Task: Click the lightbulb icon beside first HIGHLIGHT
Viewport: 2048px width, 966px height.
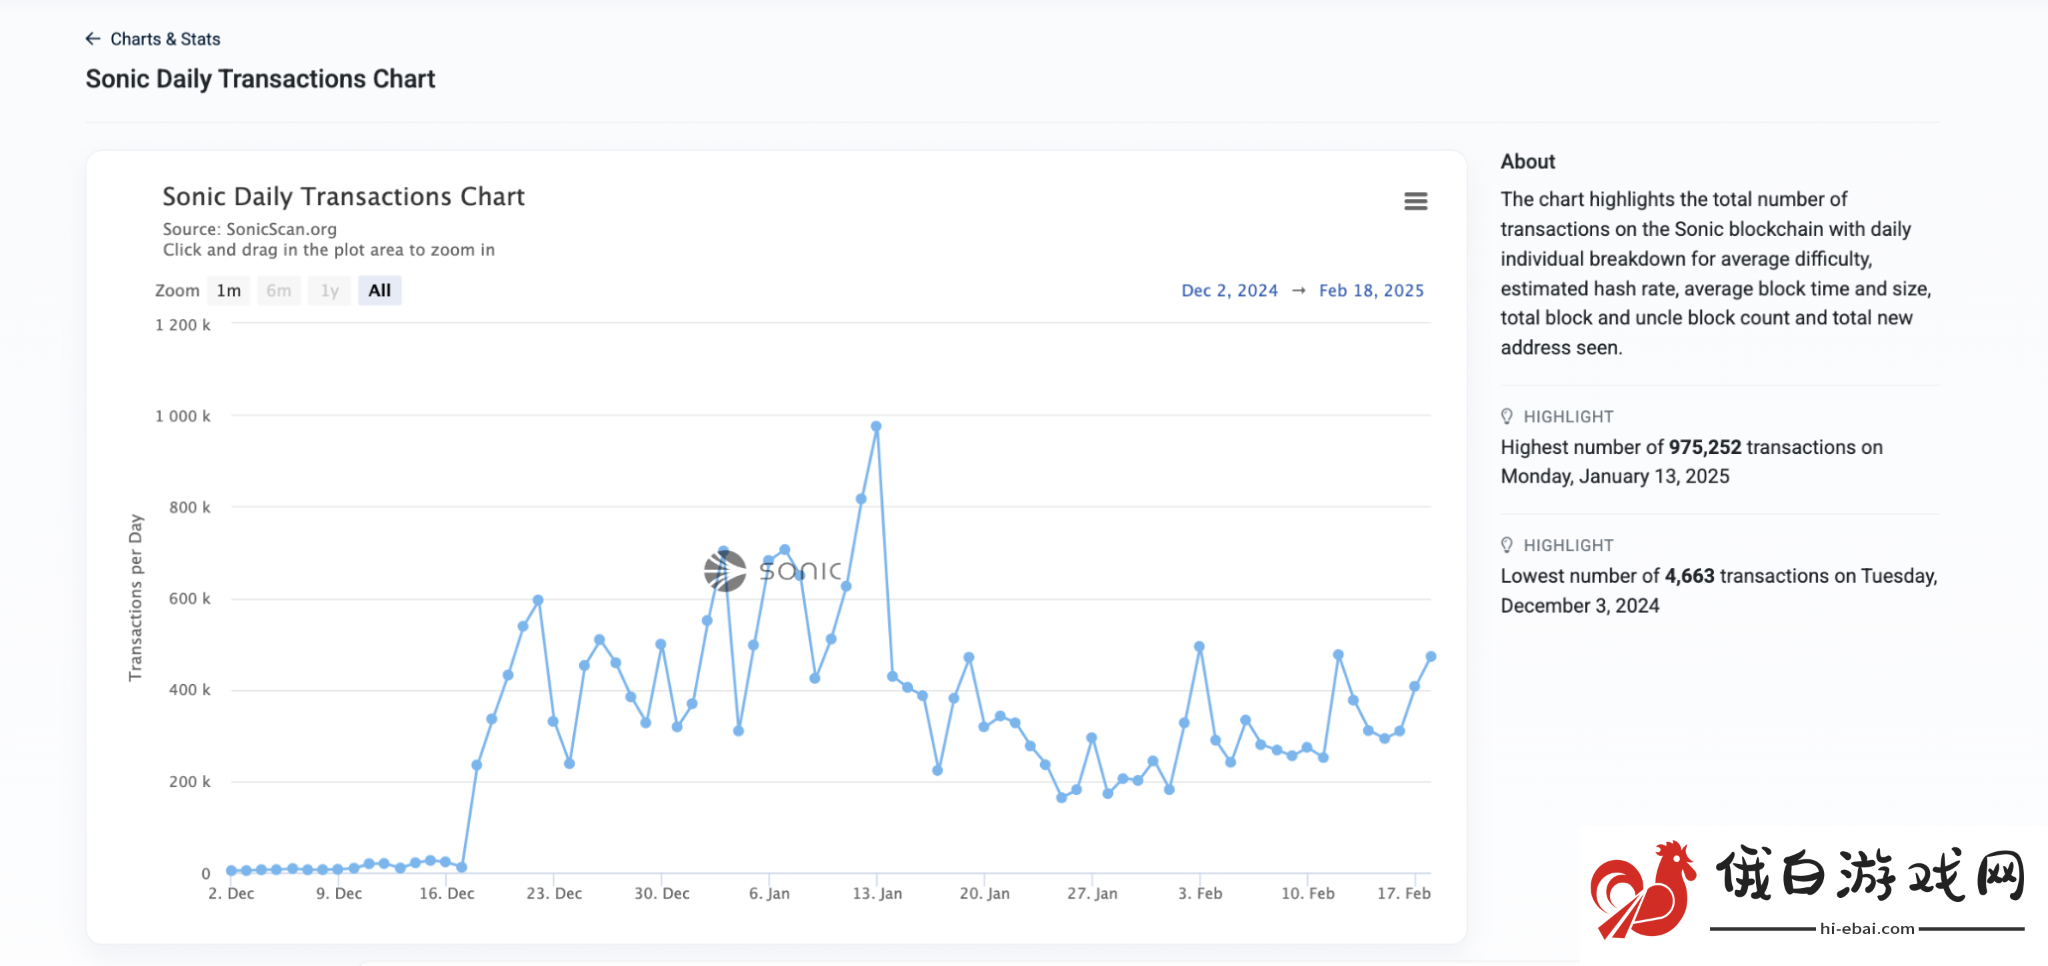Action: click(x=1507, y=416)
